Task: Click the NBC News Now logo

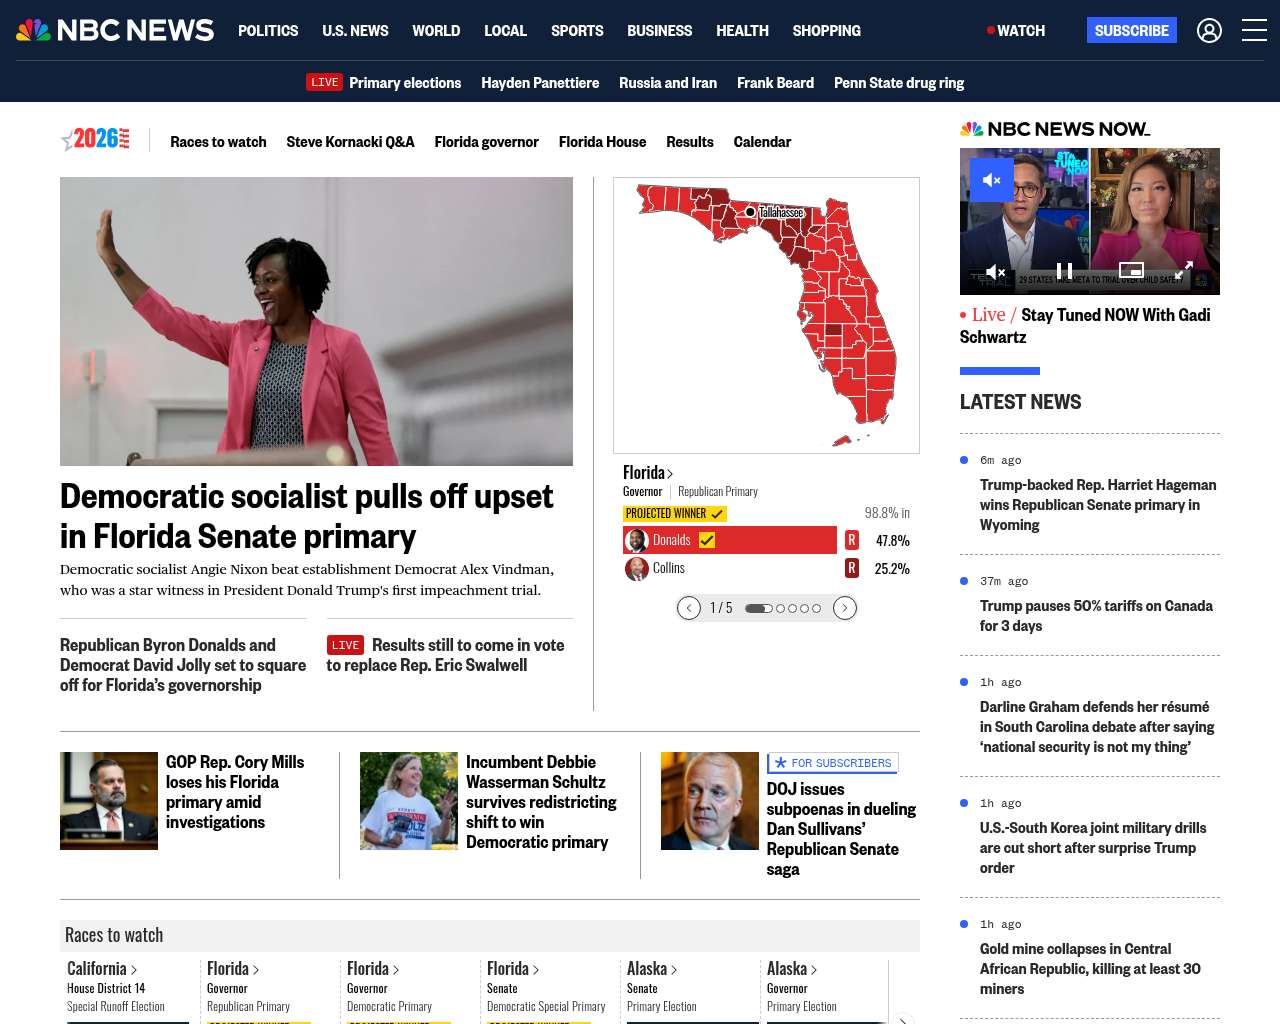Action: click(1055, 129)
